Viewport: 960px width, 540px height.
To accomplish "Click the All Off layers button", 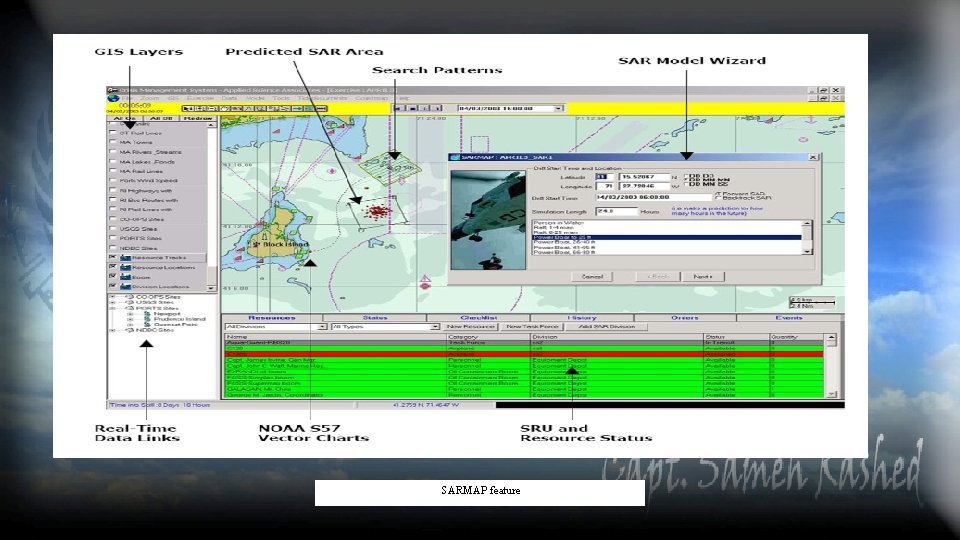I will [161, 118].
